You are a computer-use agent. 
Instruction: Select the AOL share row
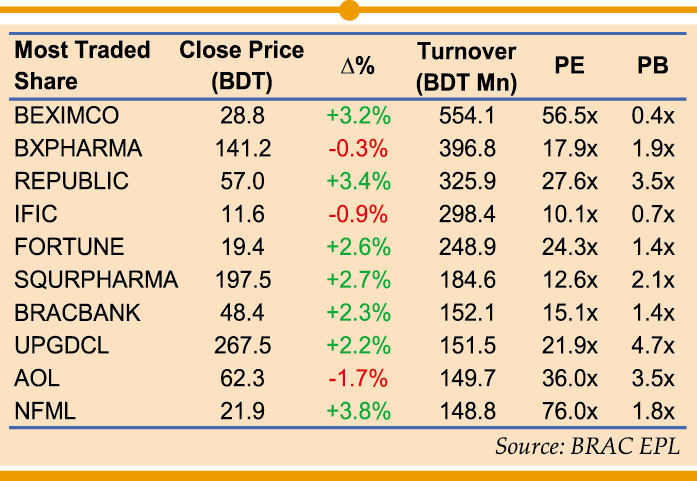click(x=36, y=377)
